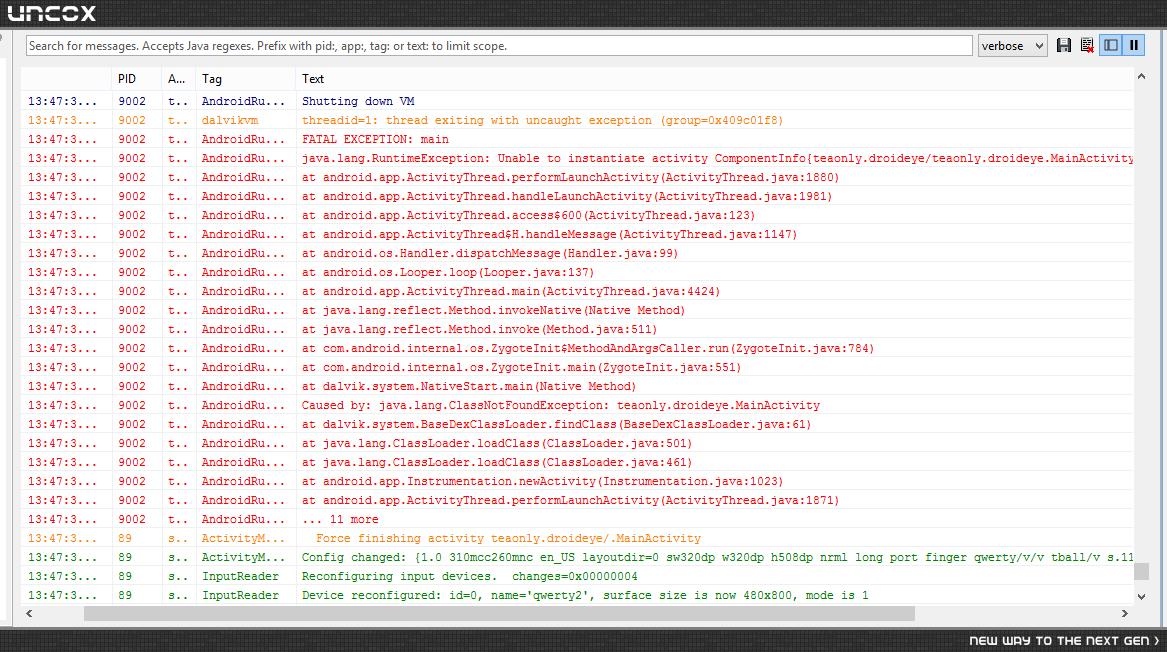The width and height of the screenshot is (1167, 652).
Task: Select the '... 11 more' log line
Action: 577,519
